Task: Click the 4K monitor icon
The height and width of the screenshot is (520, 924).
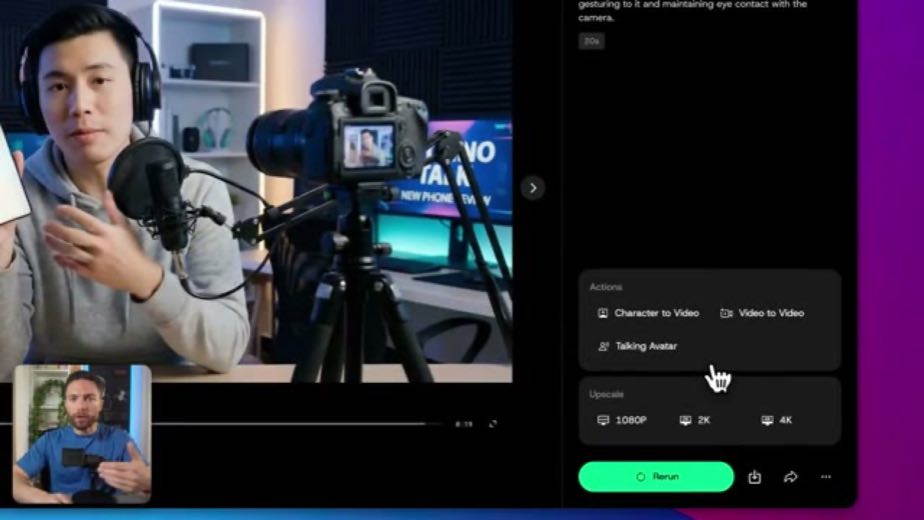Action: tap(767, 420)
